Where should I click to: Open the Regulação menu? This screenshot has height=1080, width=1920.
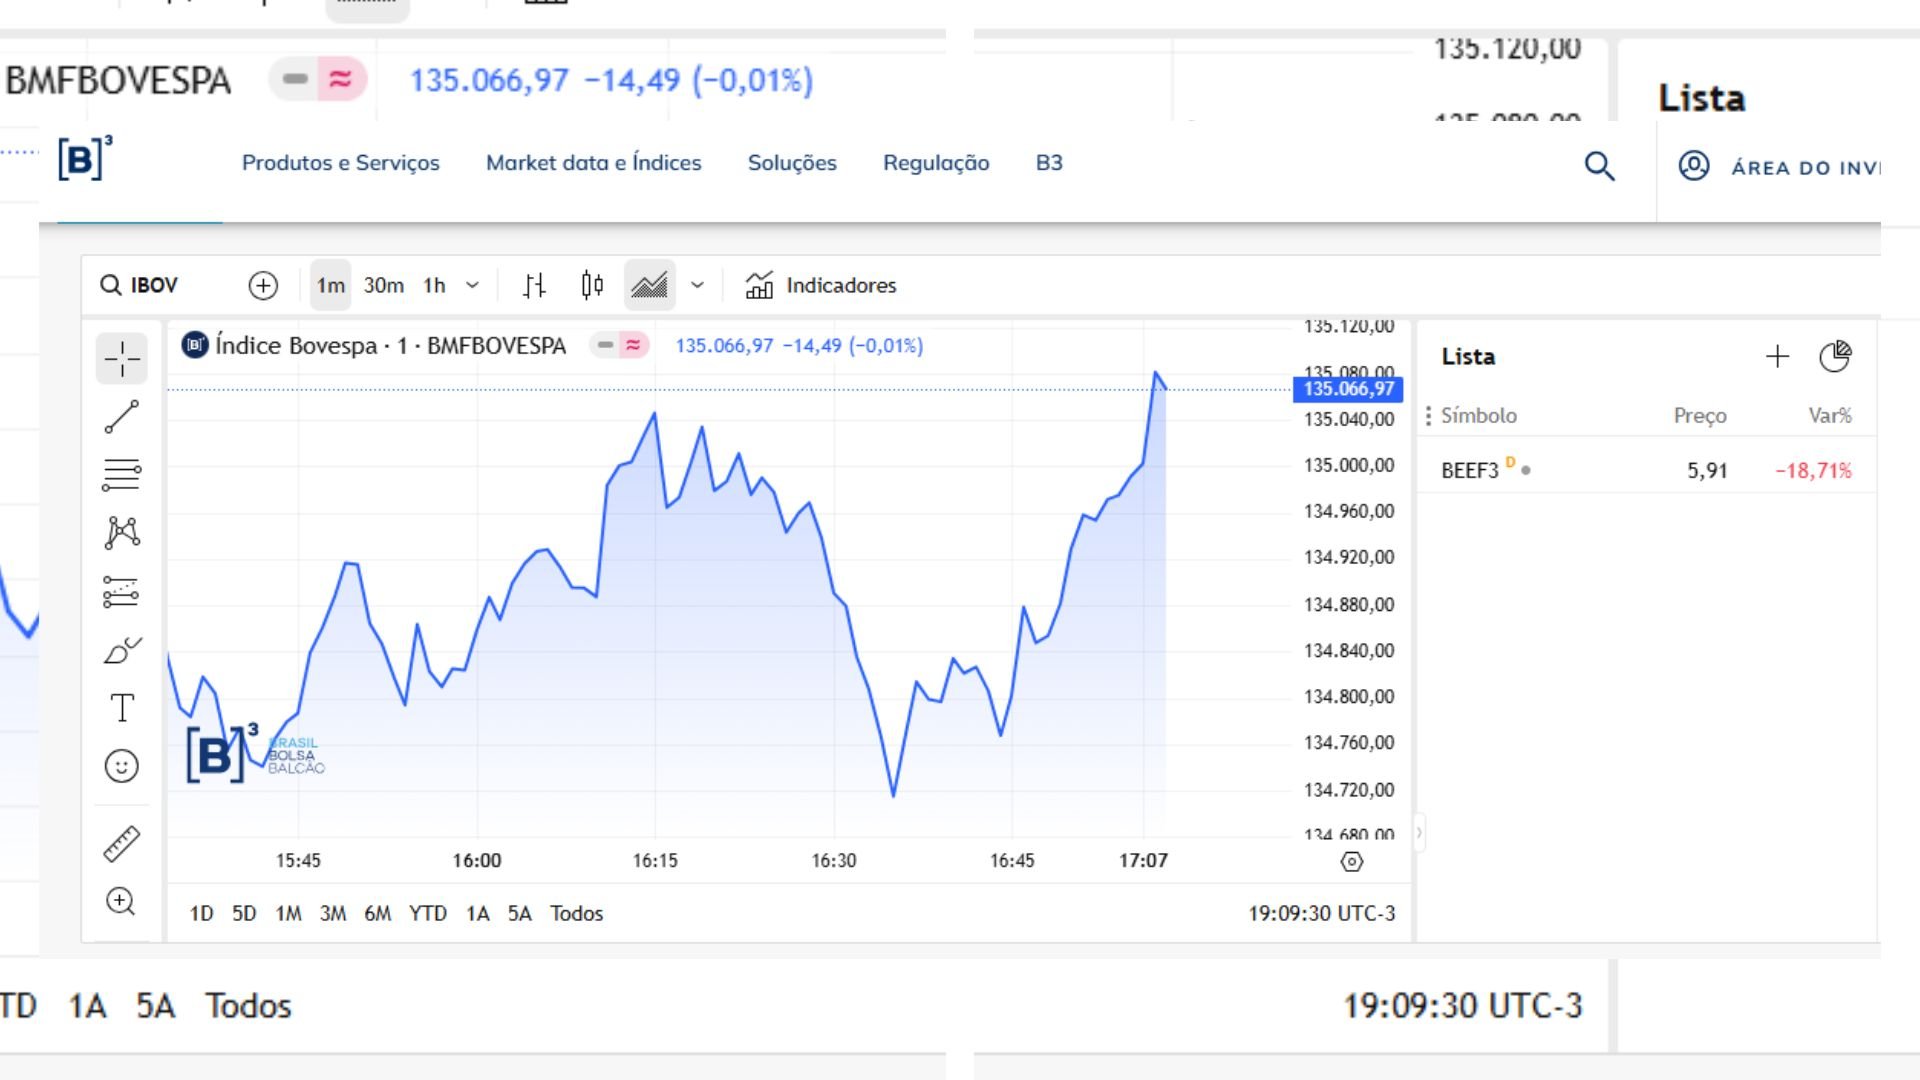tap(936, 163)
